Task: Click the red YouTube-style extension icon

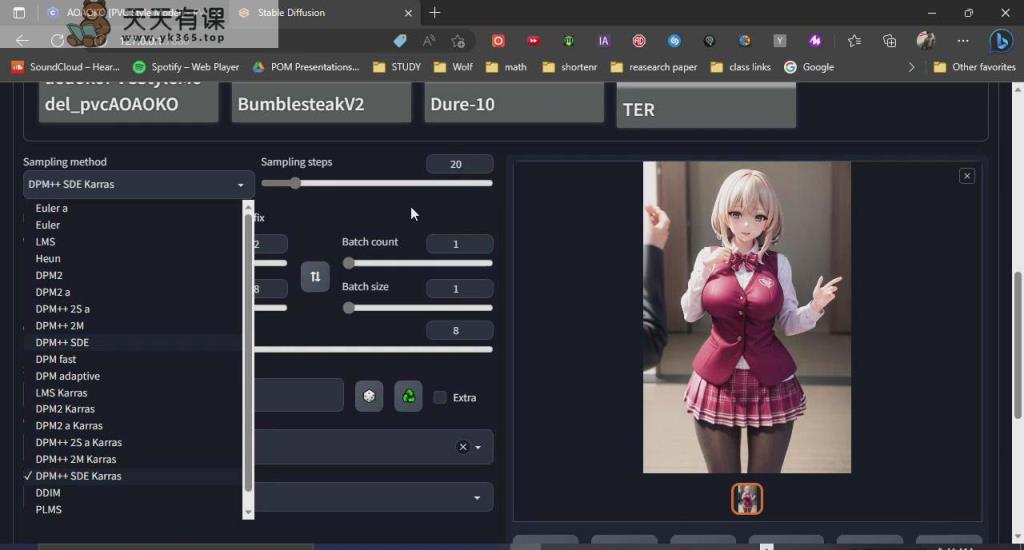Action: pos(534,40)
